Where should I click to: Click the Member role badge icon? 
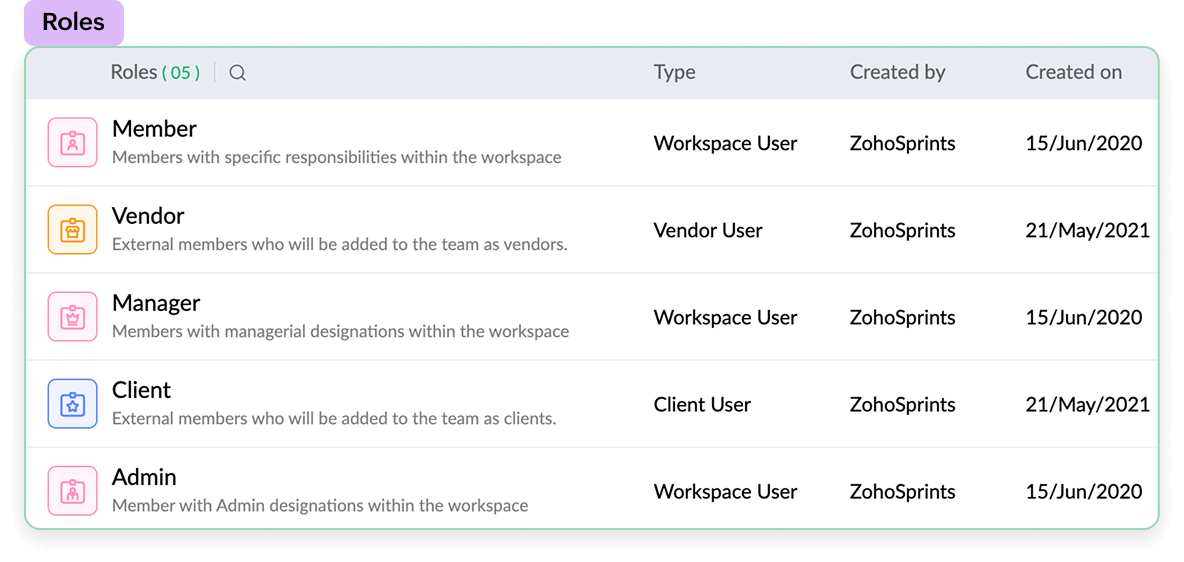click(x=73, y=143)
